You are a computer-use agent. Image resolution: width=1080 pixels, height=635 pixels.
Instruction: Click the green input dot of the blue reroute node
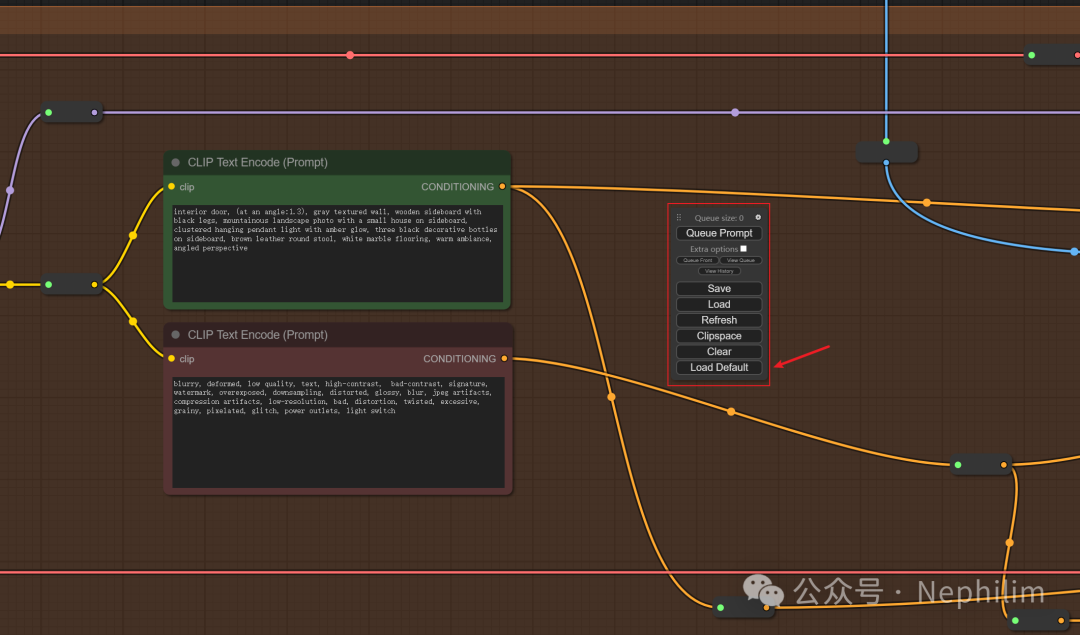(886, 141)
